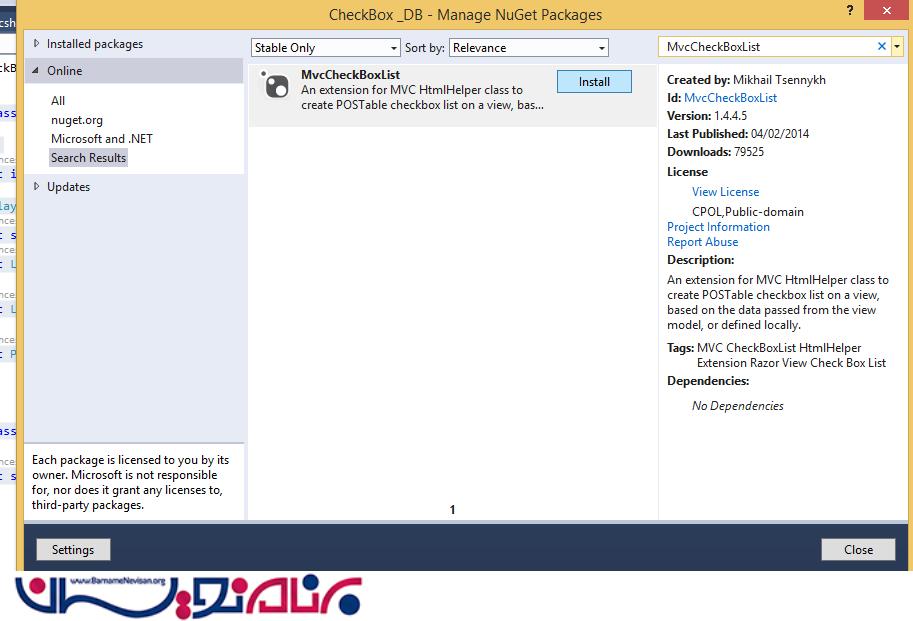Open the MvcCheckBoxList Id link
913x621 pixels.
coord(730,98)
